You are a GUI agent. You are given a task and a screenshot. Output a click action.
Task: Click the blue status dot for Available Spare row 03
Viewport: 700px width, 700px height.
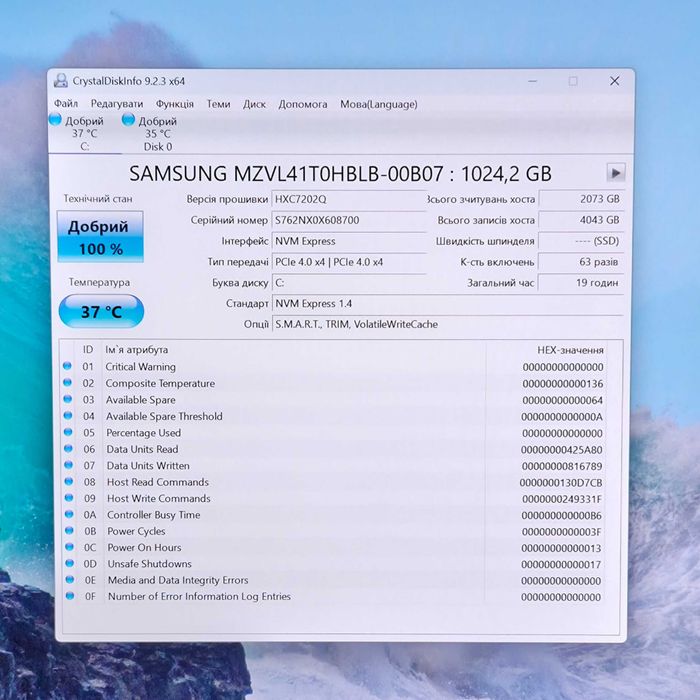tap(68, 399)
